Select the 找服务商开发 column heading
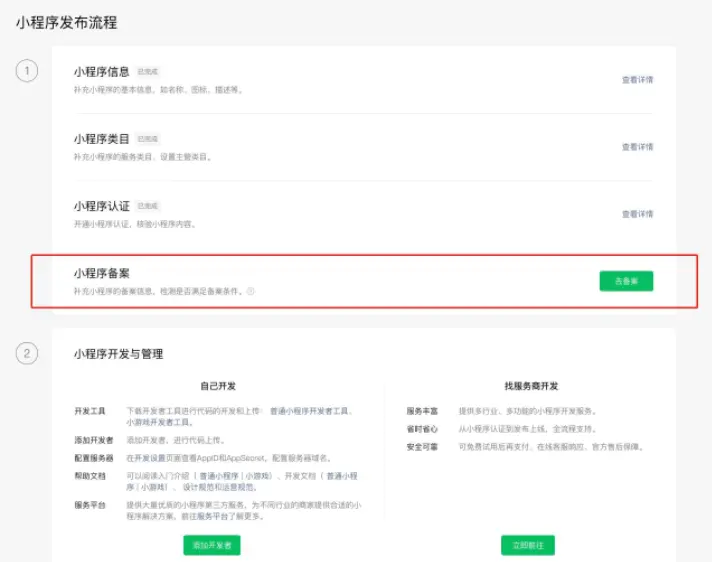This screenshot has height=562, width=712. [x=531, y=386]
